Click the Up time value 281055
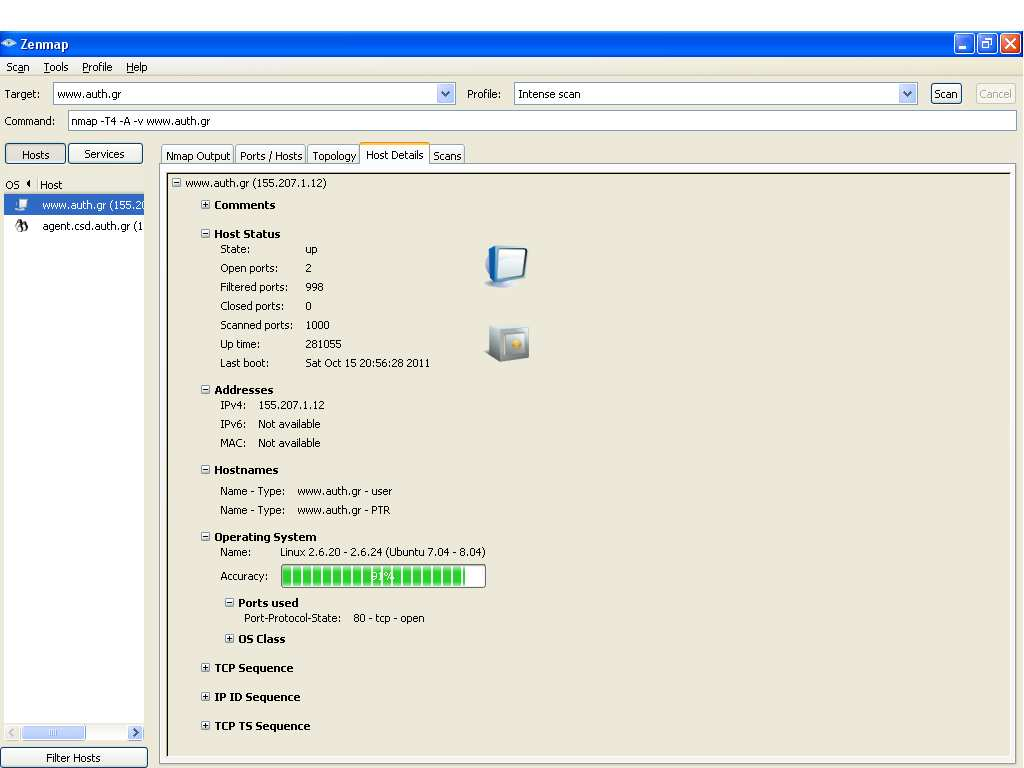The height and width of the screenshot is (768, 1024). pyautogui.click(x=323, y=344)
